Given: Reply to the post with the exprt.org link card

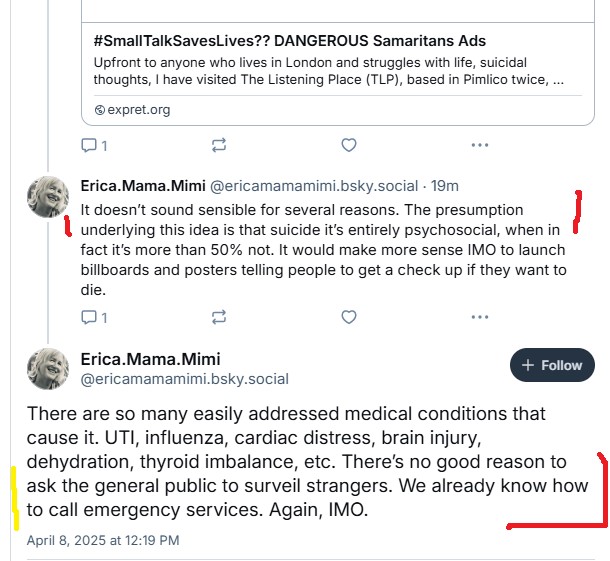Looking at the screenshot, I should 88,145.
